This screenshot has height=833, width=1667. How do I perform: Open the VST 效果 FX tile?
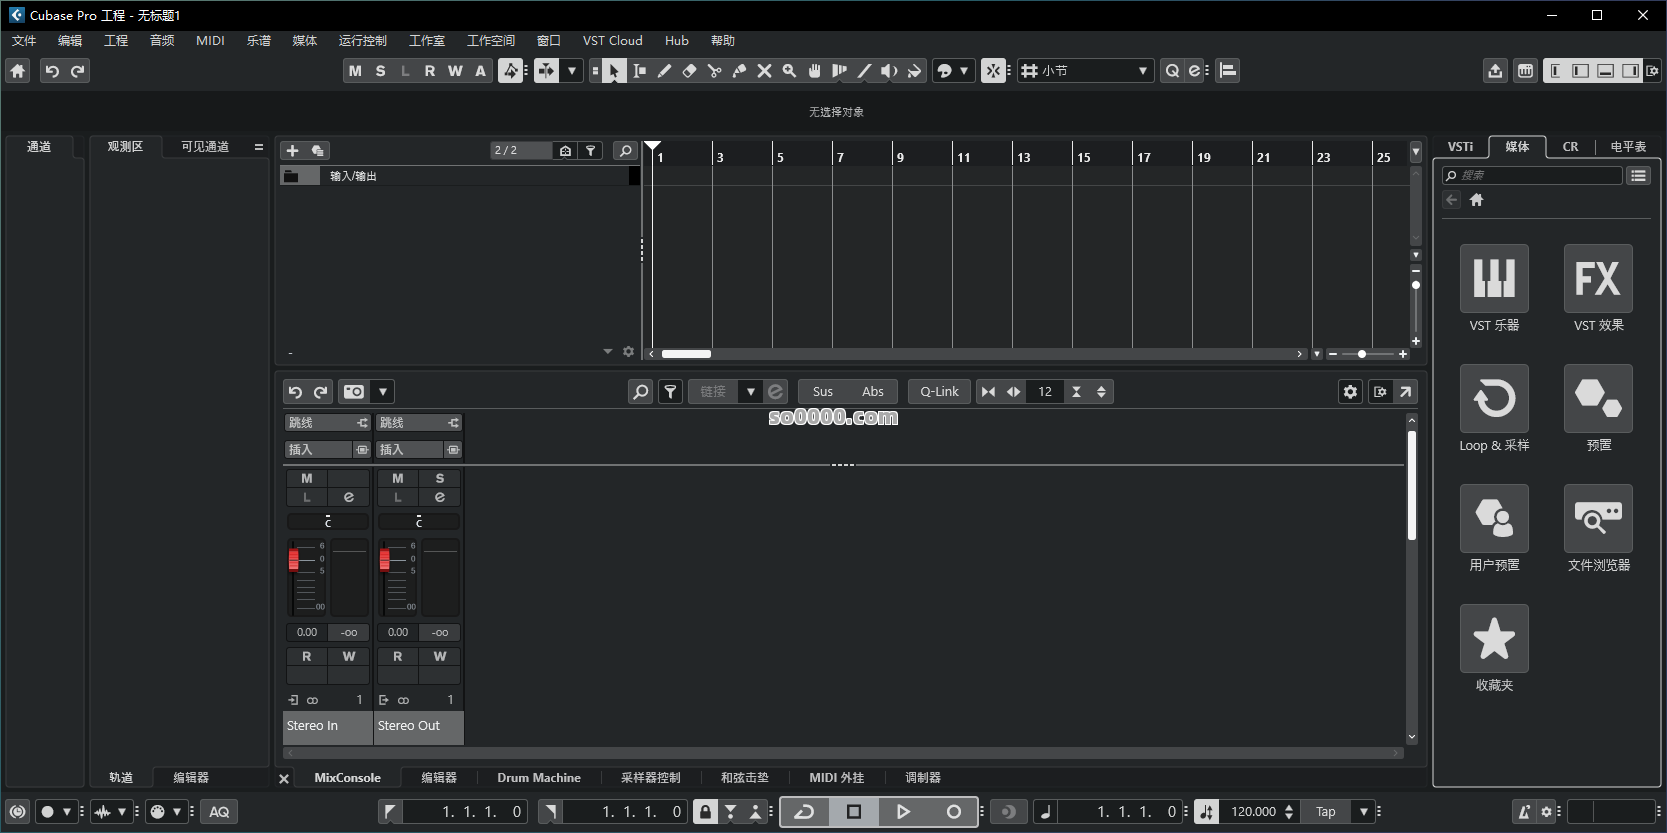coord(1598,279)
